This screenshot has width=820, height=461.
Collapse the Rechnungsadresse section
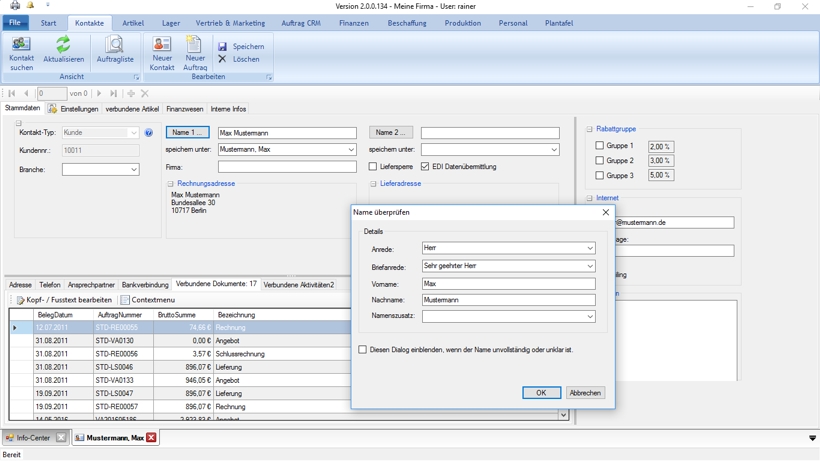[170, 184]
